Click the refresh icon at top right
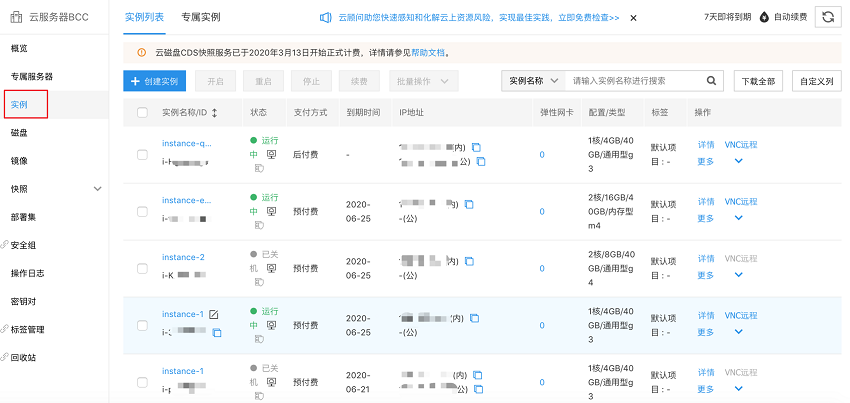The image size is (850, 403). [x=828, y=17]
